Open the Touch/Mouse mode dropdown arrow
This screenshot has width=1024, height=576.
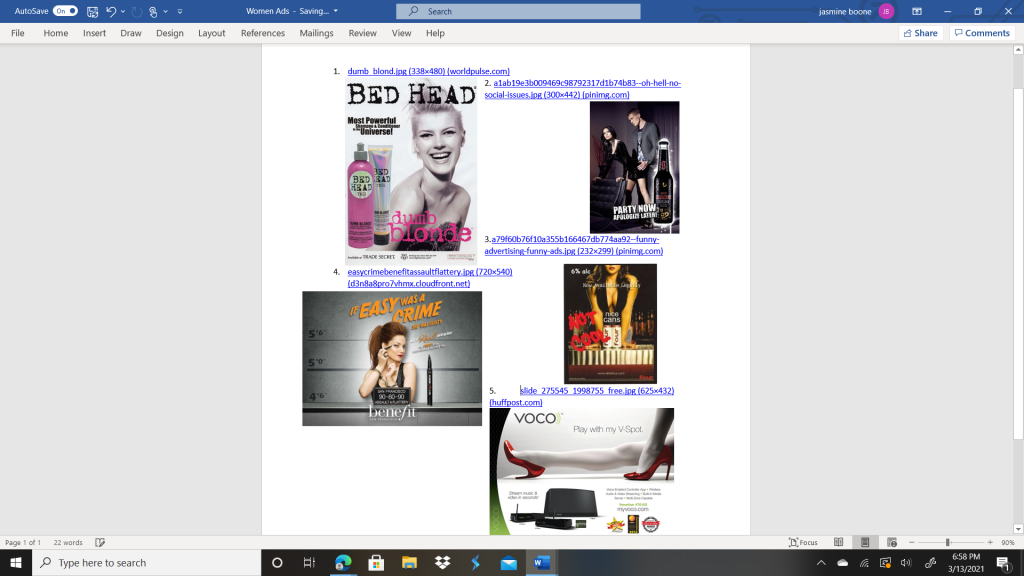click(x=165, y=11)
